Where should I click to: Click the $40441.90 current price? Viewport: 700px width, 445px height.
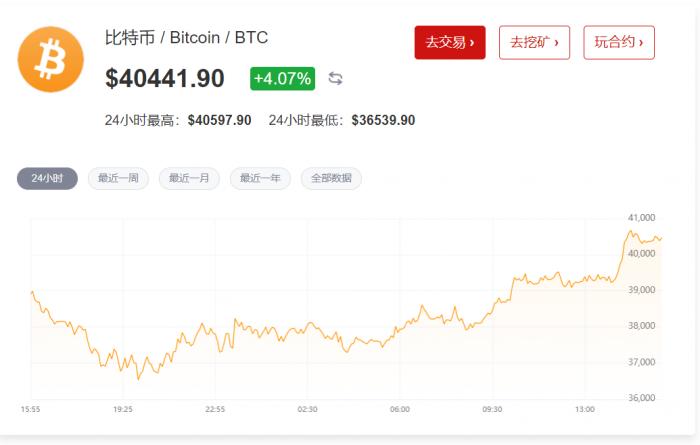pyautogui.click(x=165, y=78)
